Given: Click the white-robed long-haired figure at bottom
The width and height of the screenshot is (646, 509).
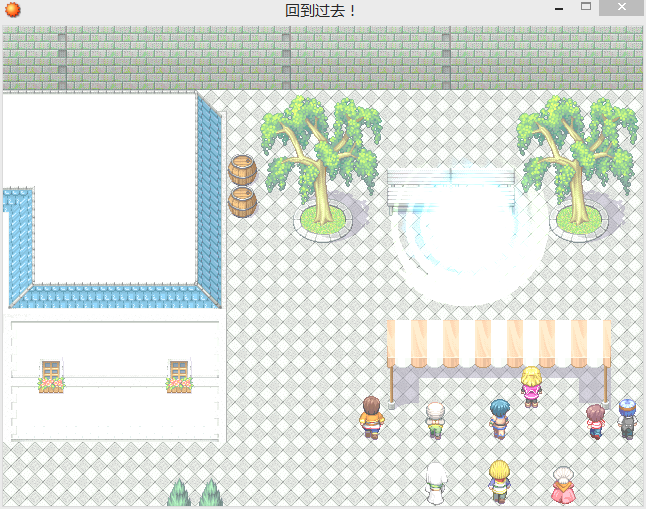Looking at the screenshot, I should [x=436, y=483].
